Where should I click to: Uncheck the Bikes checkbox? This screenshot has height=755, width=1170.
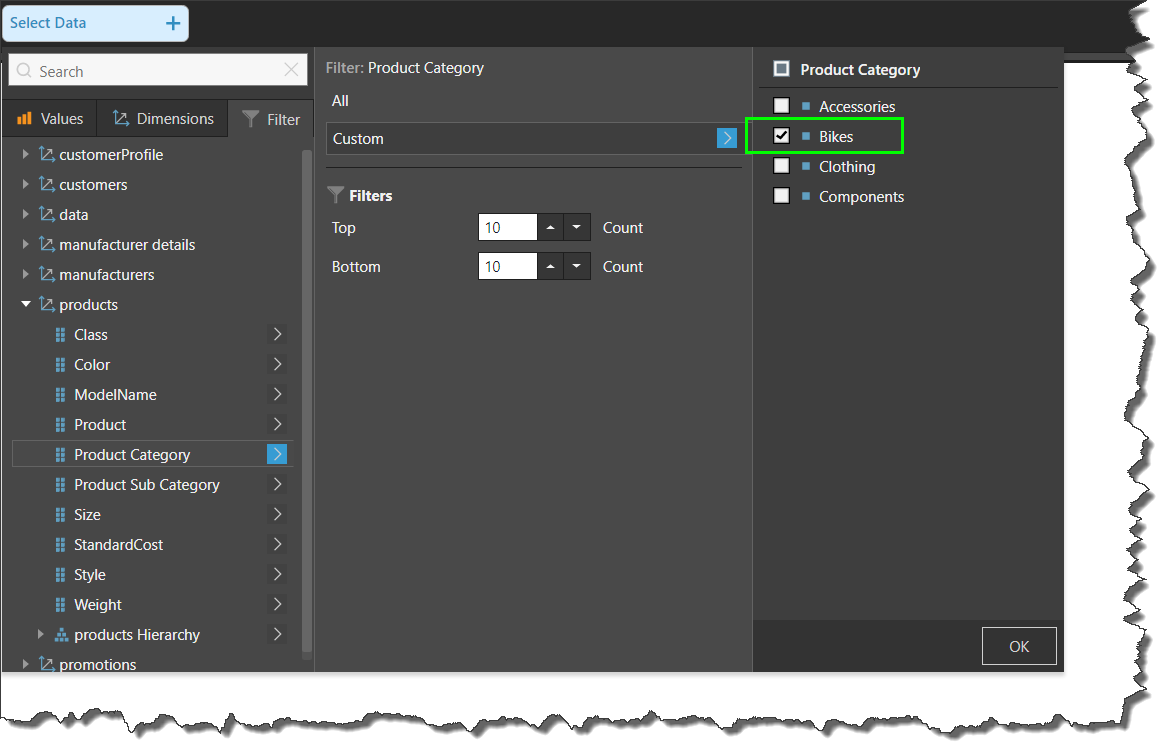pos(781,136)
